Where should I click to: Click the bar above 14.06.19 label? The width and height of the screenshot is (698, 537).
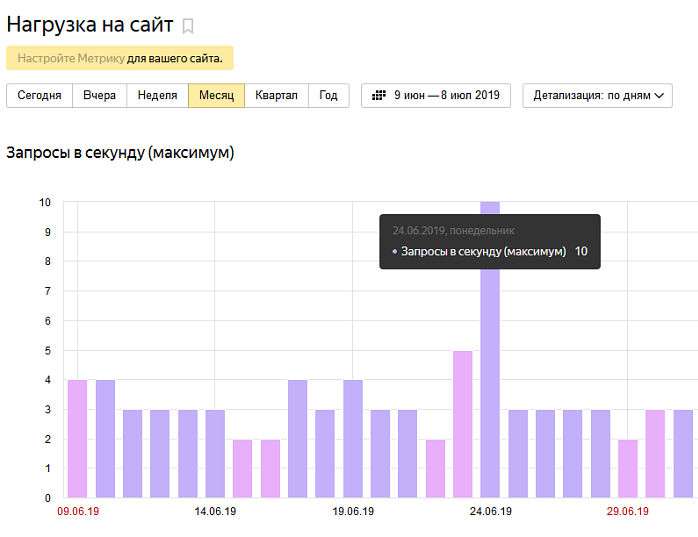pyautogui.click(x=215, y=454)
